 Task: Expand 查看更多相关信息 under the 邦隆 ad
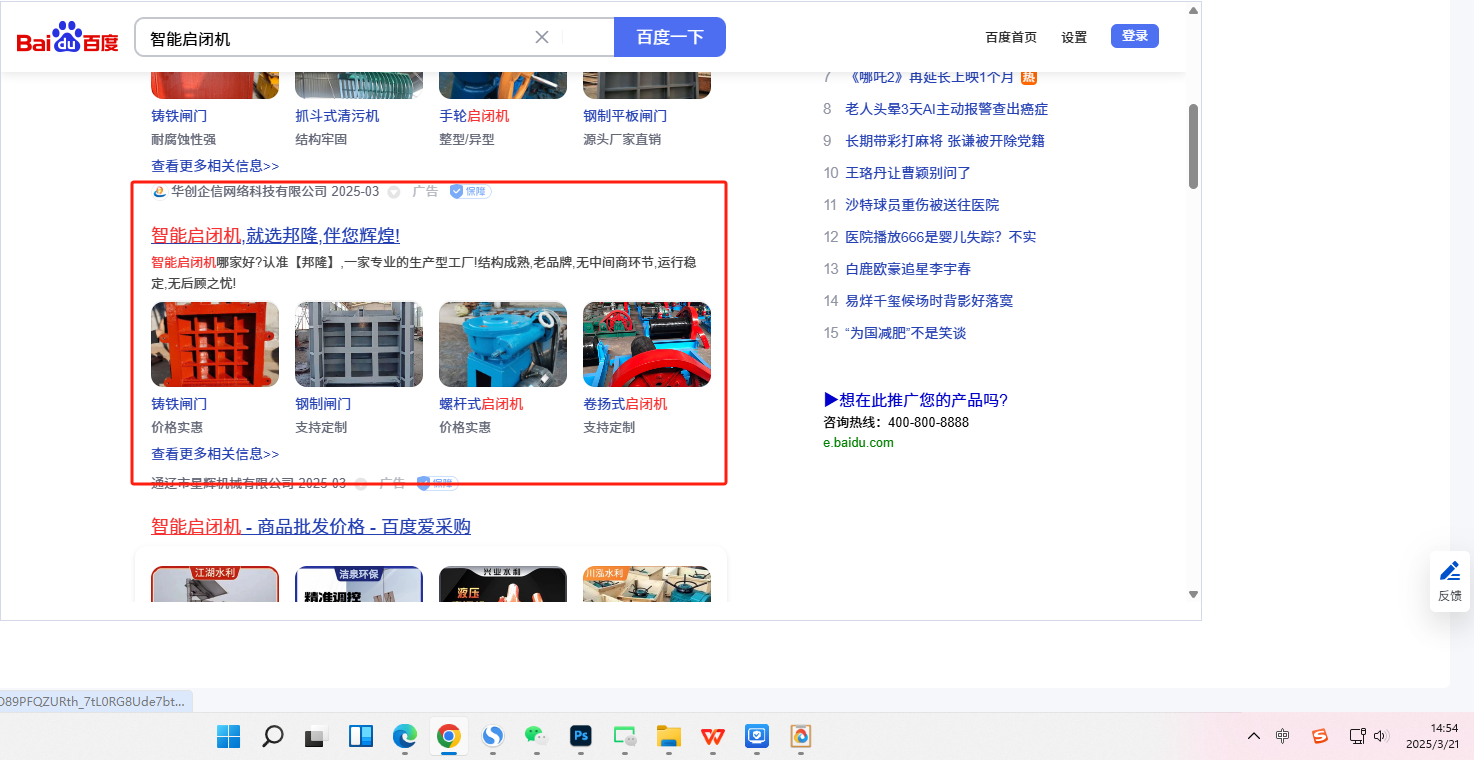(215, 453)
